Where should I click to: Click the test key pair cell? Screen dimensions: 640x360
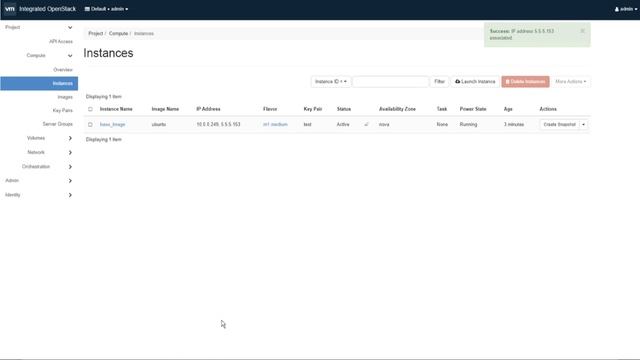[x=307, y=124]
